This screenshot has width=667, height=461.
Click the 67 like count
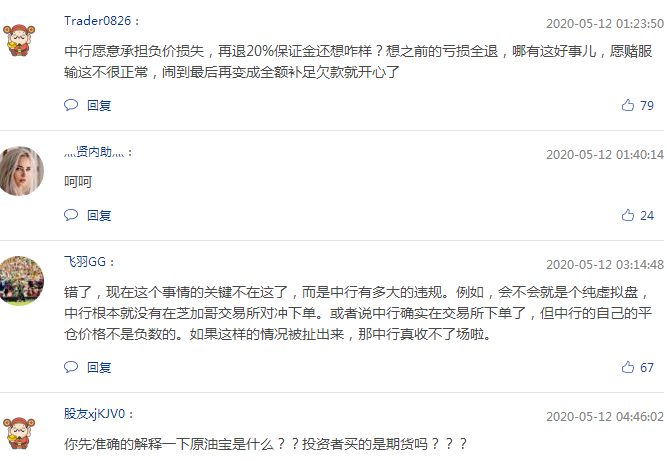[x=647, y=367]
